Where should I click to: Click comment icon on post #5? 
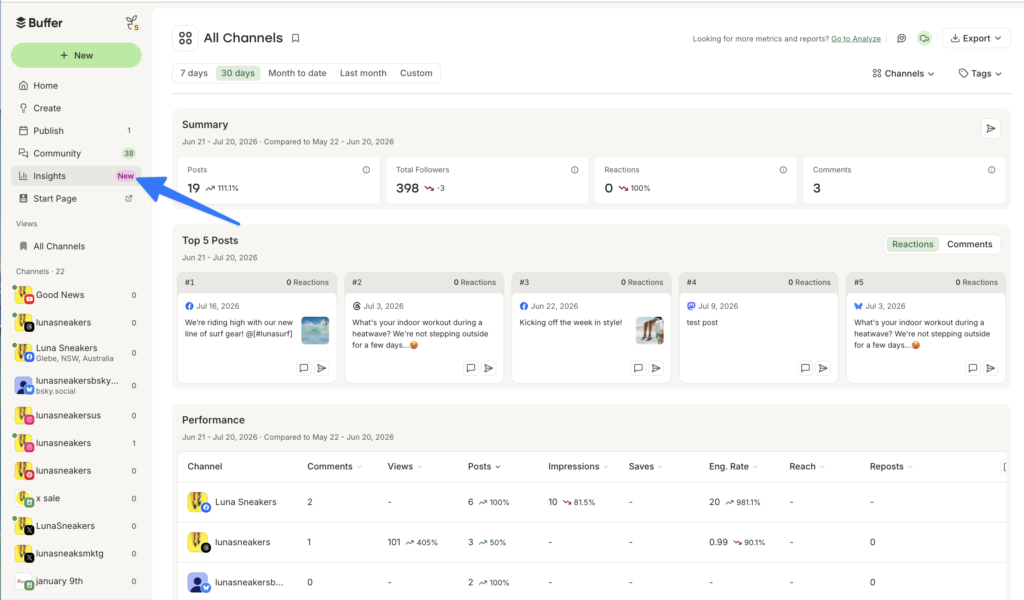click(972, 368)
